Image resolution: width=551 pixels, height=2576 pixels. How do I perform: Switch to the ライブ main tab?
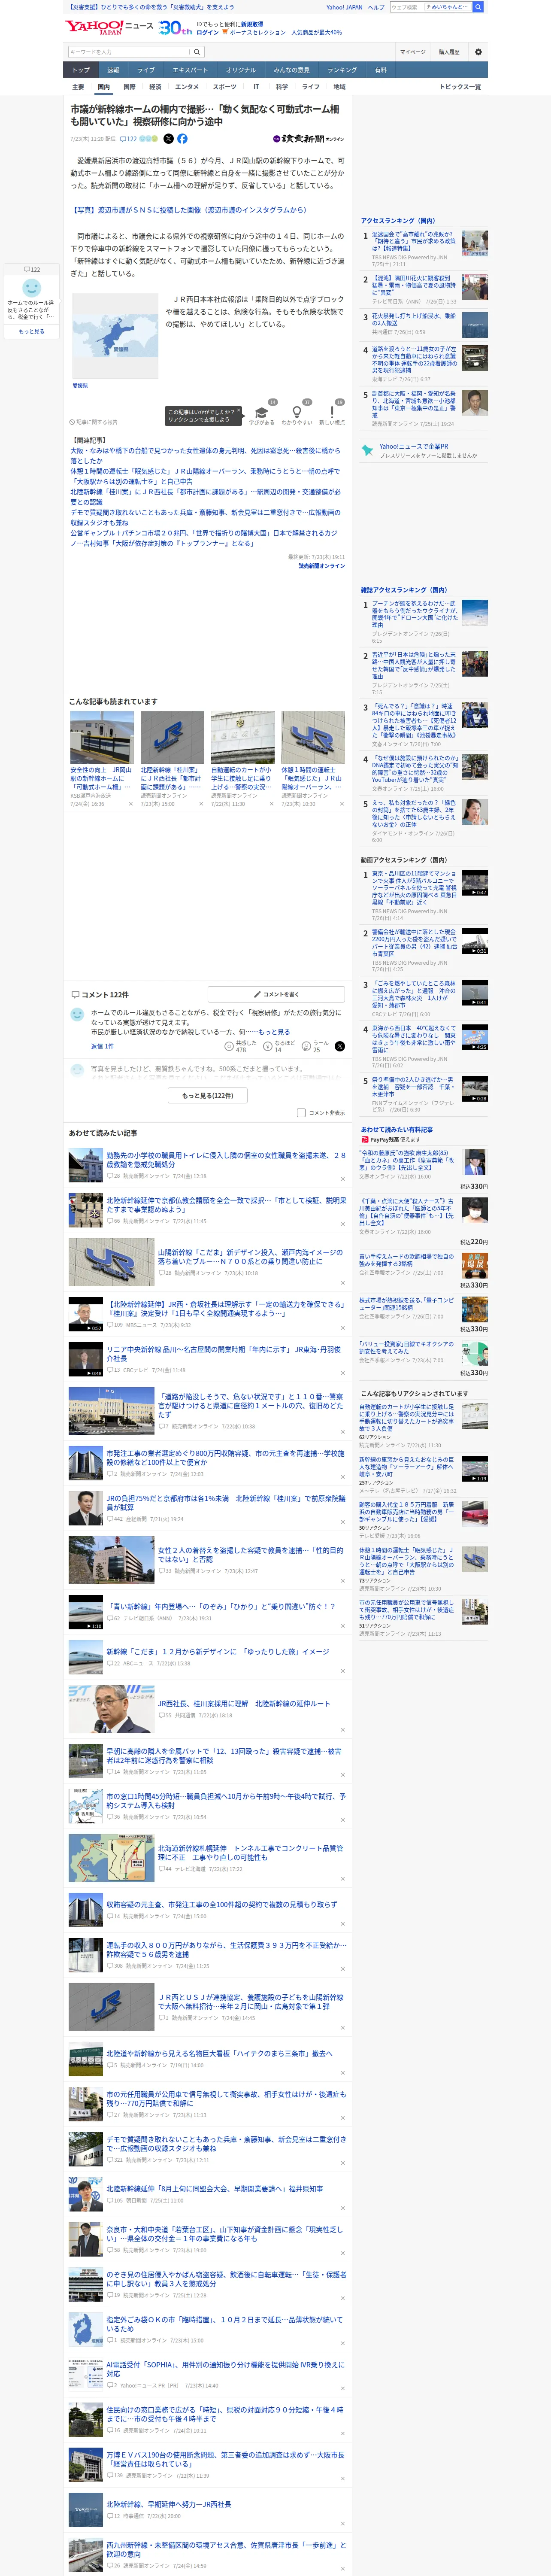coord(146,70)
